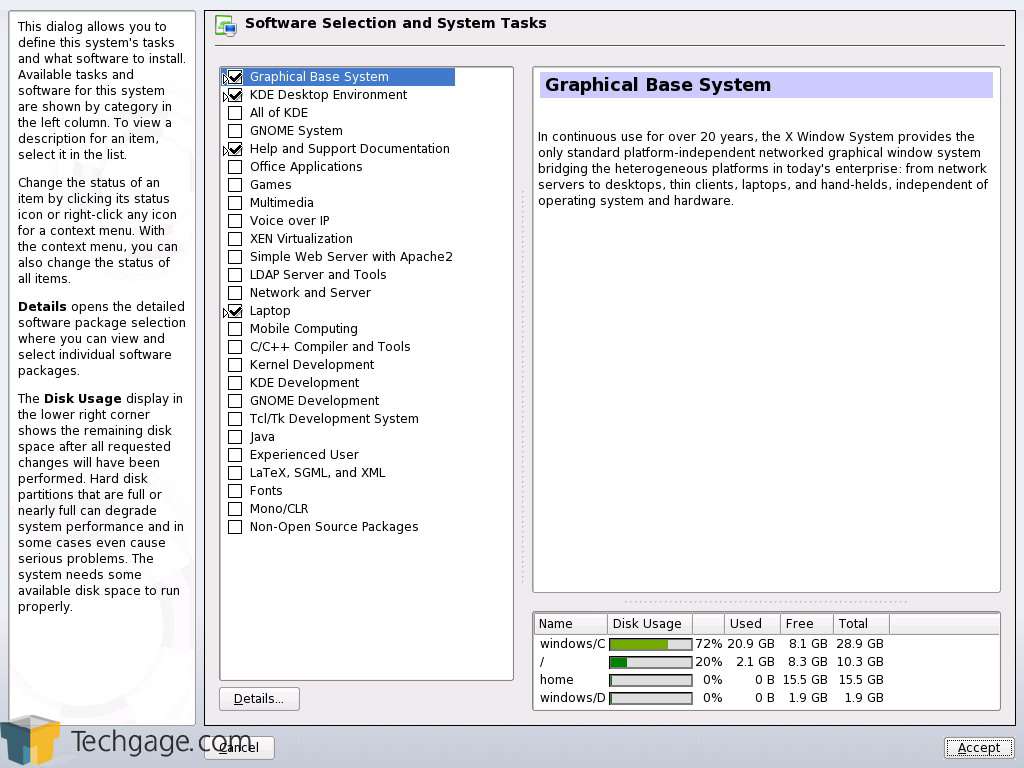This screenshot has height=768, width=1024.
Task: Enable the Voice over IP checkbox
Action: point(234,221)
